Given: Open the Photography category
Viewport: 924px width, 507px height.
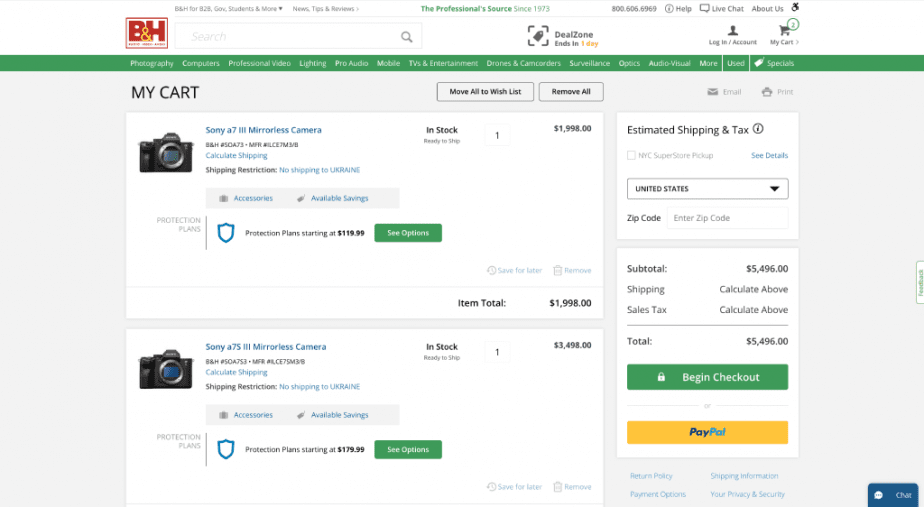Looking at the screenshot, I should tap(152, 63).
